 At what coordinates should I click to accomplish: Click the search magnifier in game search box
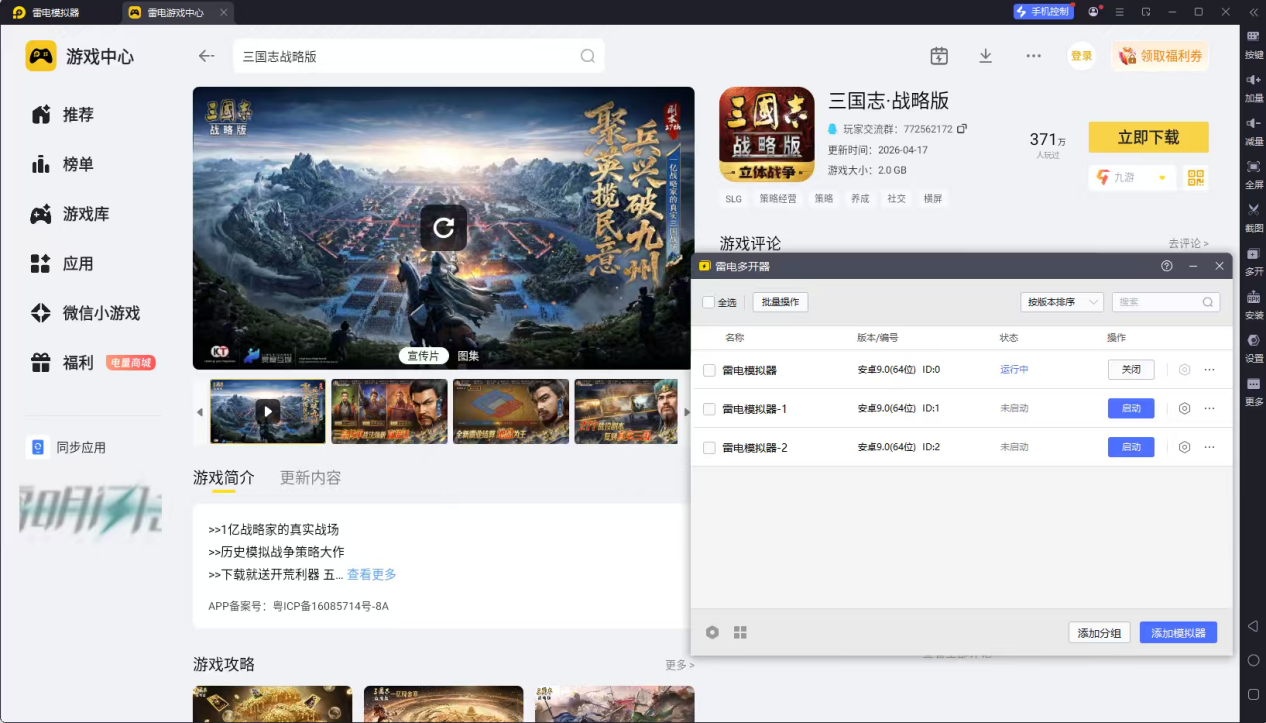[588, 56]
